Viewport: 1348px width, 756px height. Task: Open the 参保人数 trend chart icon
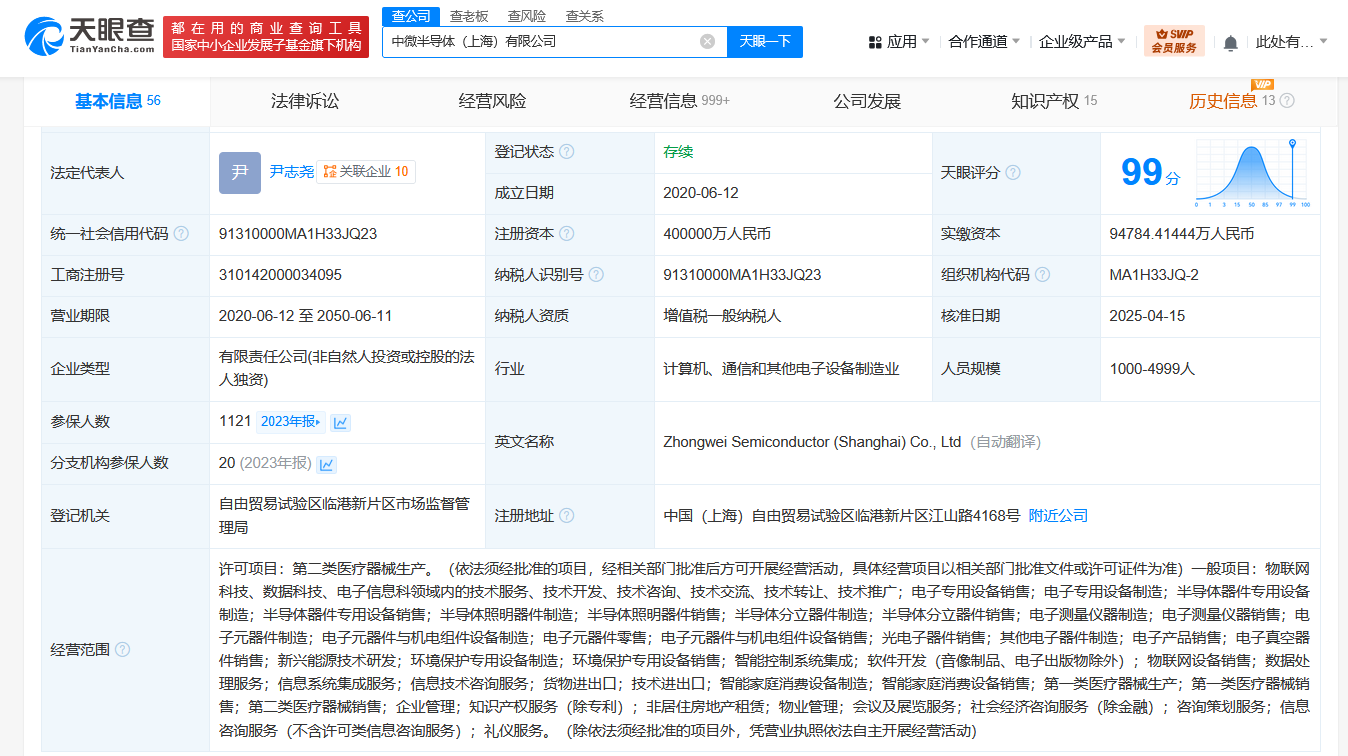(341, 422)
